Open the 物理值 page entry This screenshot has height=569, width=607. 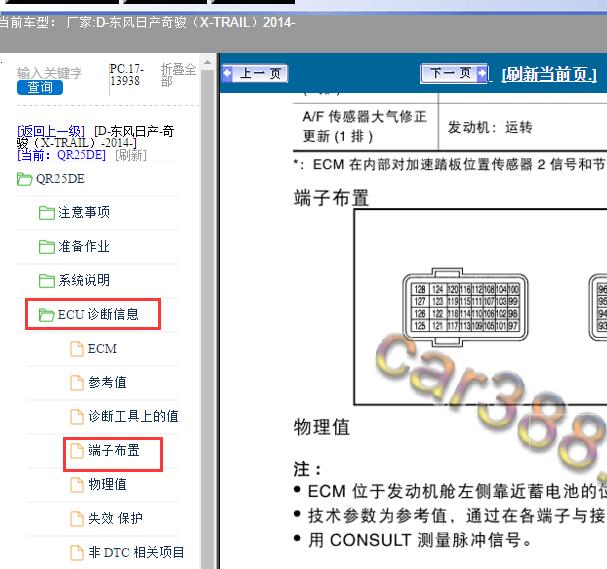(x=107, y=484)
